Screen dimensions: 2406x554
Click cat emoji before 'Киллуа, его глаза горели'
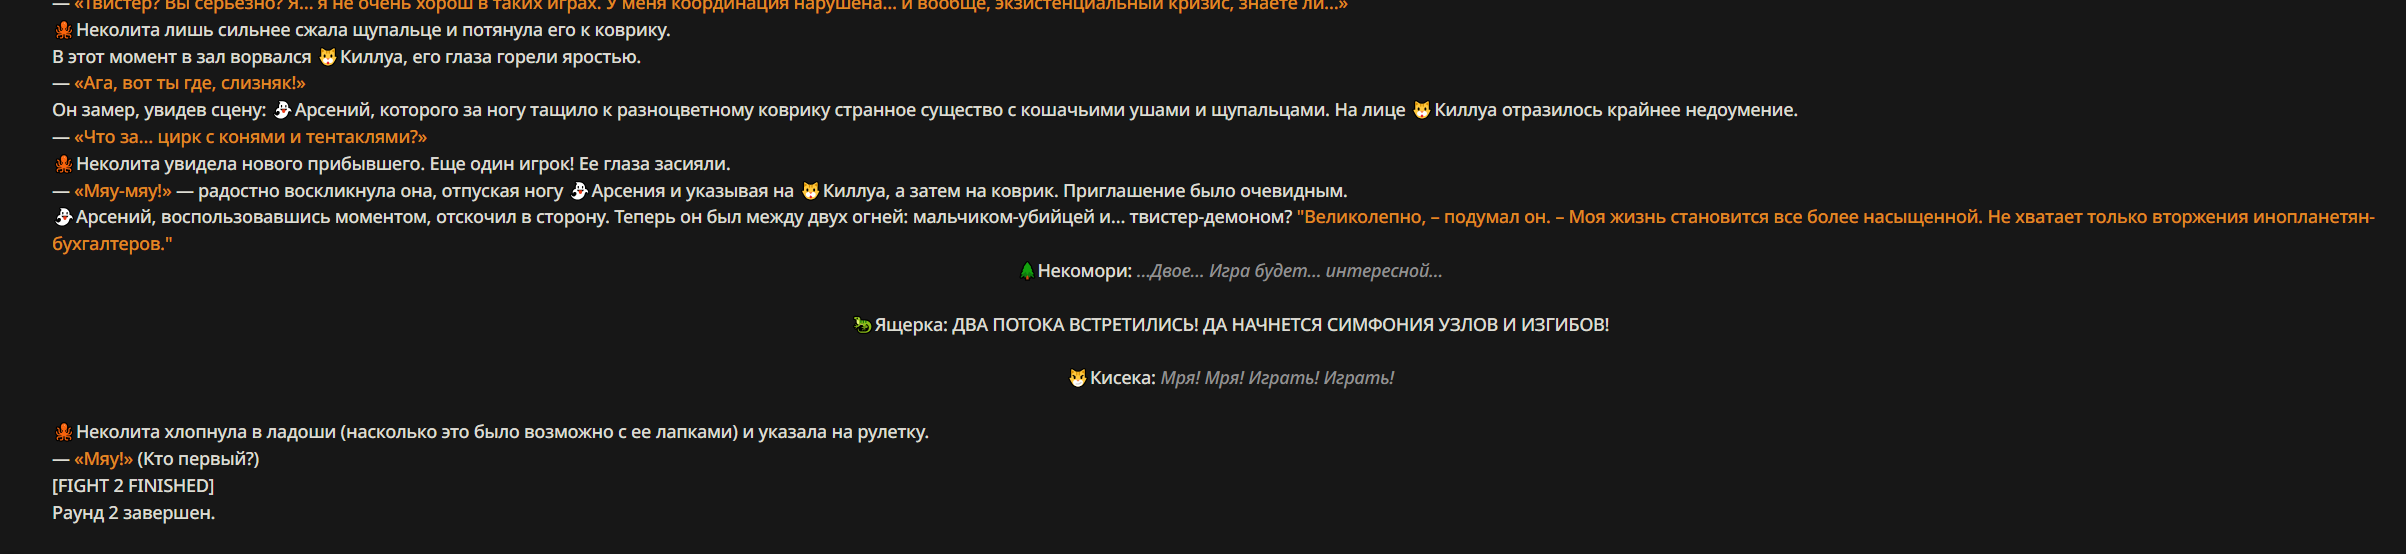pyautogui.click(x=327, y=57)
